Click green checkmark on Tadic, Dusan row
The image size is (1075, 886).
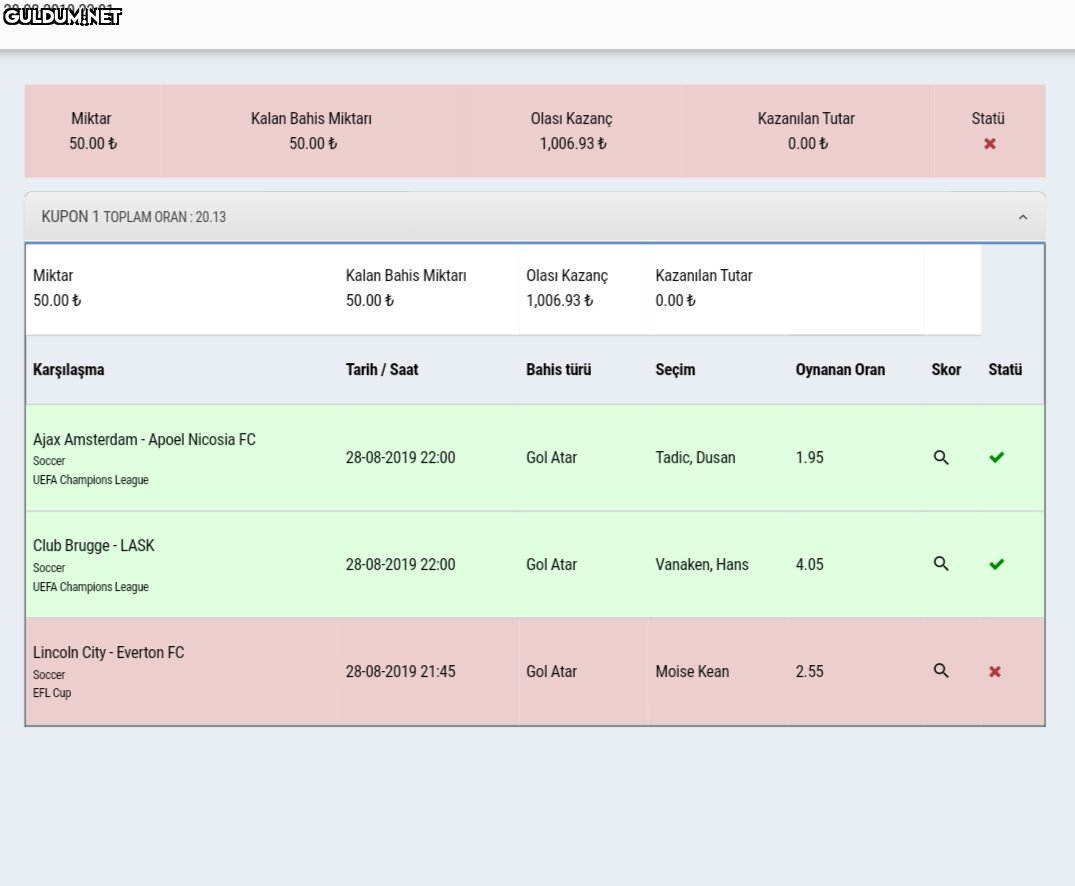click(x=996, y=458)
